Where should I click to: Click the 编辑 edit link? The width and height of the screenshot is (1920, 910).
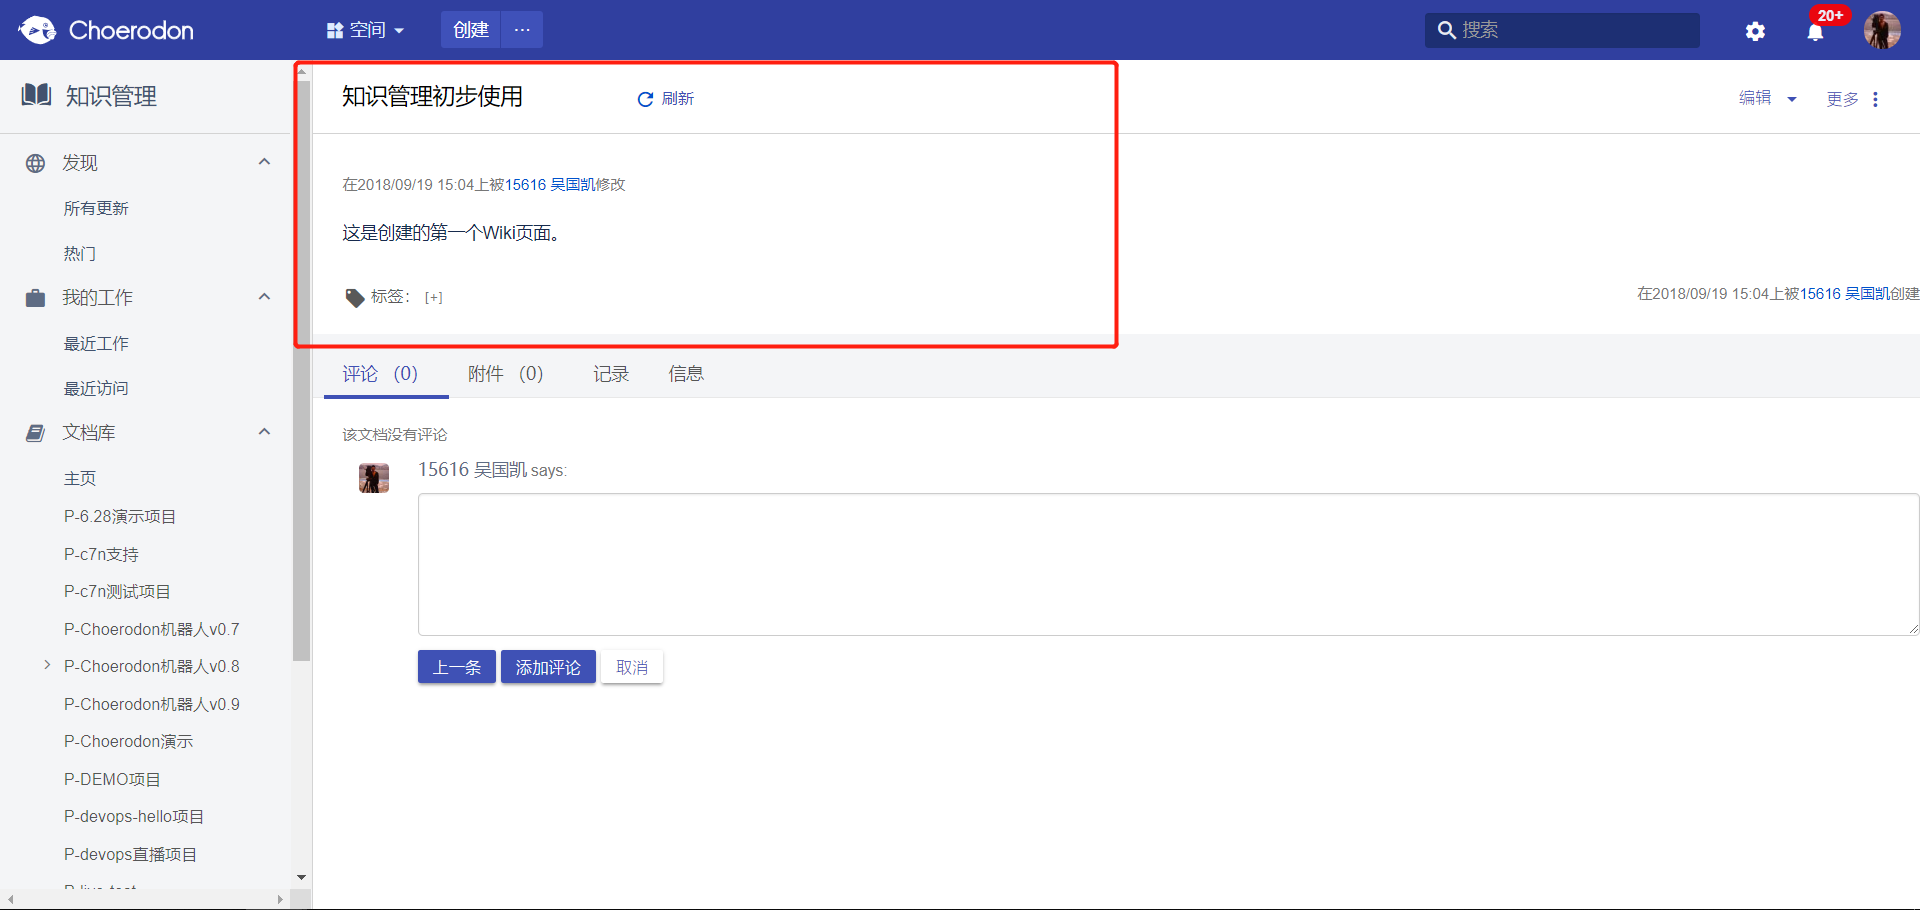click(1755, 98)
